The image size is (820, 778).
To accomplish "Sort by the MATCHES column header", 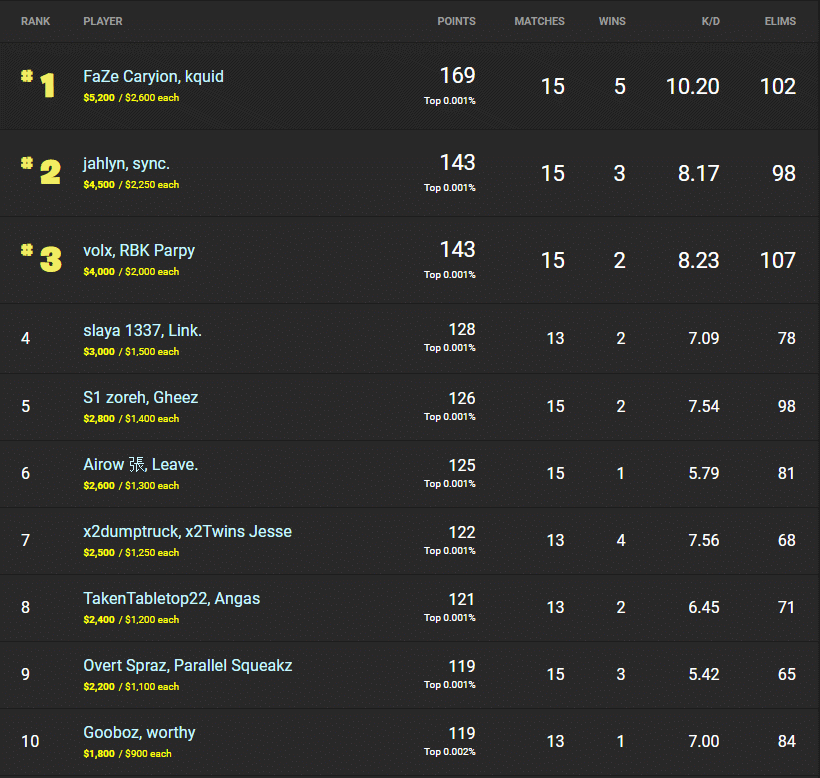I will point(539,21).
